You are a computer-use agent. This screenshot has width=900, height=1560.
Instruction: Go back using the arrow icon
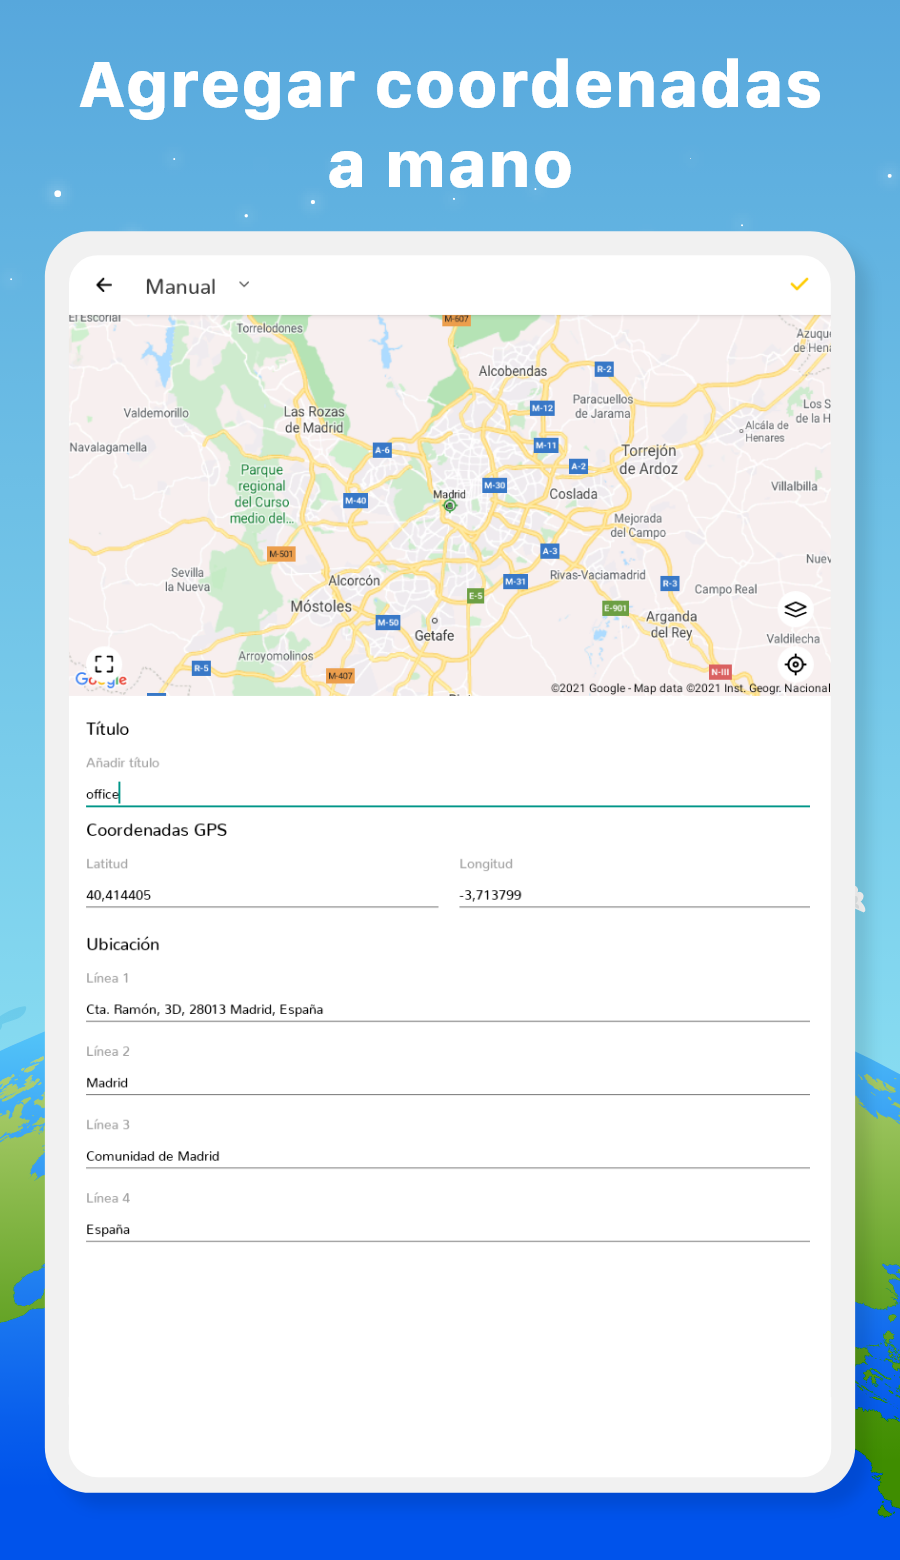(104, 285)
